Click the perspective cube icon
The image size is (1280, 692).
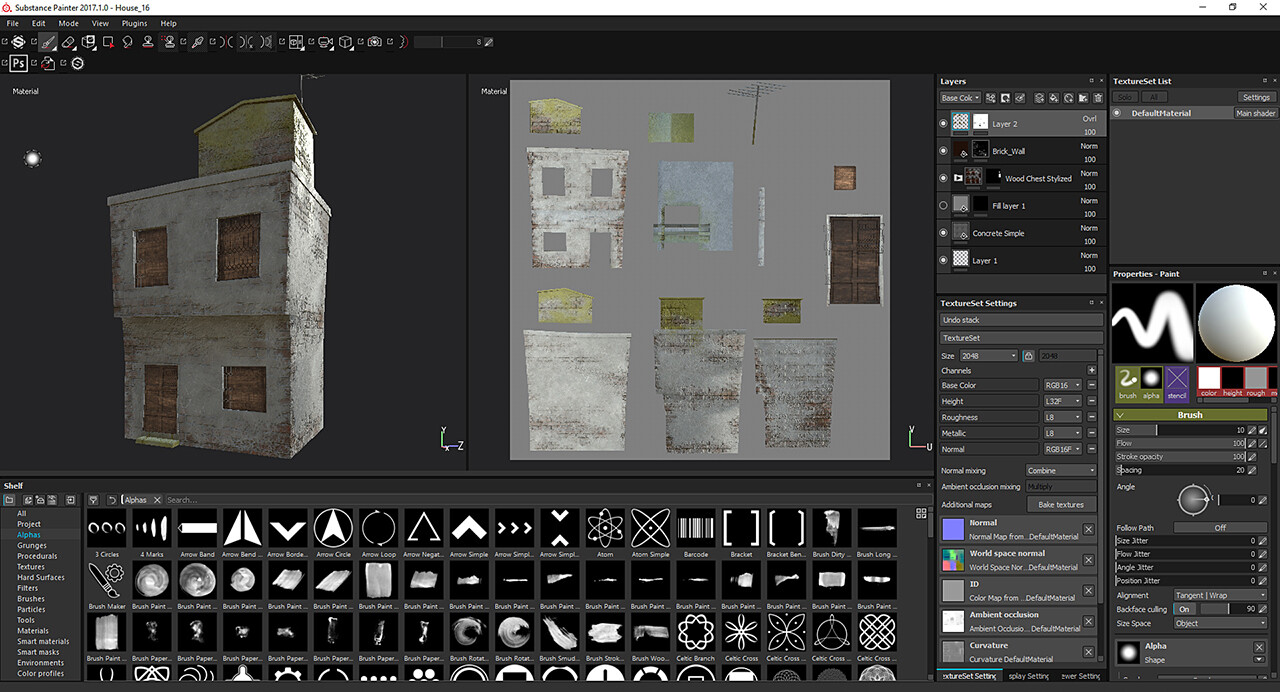coord(345,42)
